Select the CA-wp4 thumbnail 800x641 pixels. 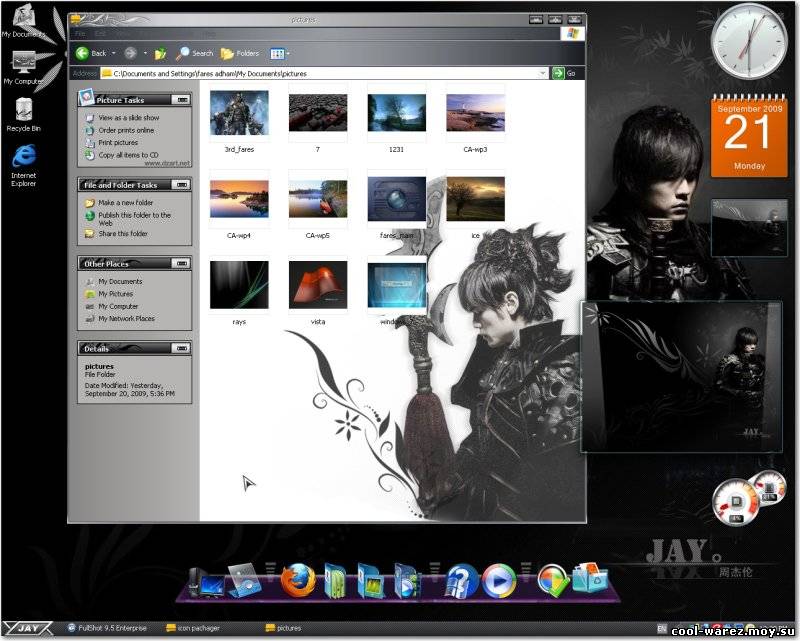point(239,199)
